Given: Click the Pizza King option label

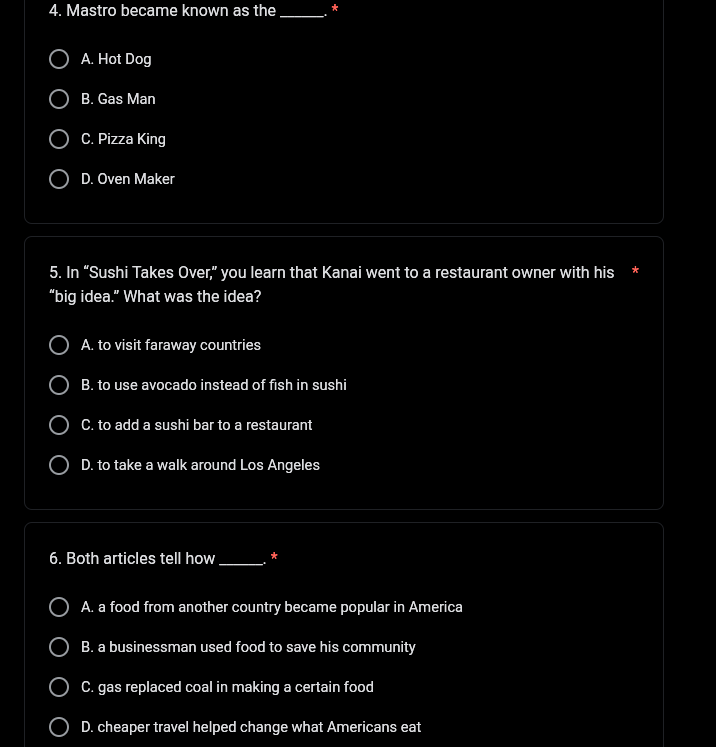Looking at the screenshot, I should [x=123, y=139].
